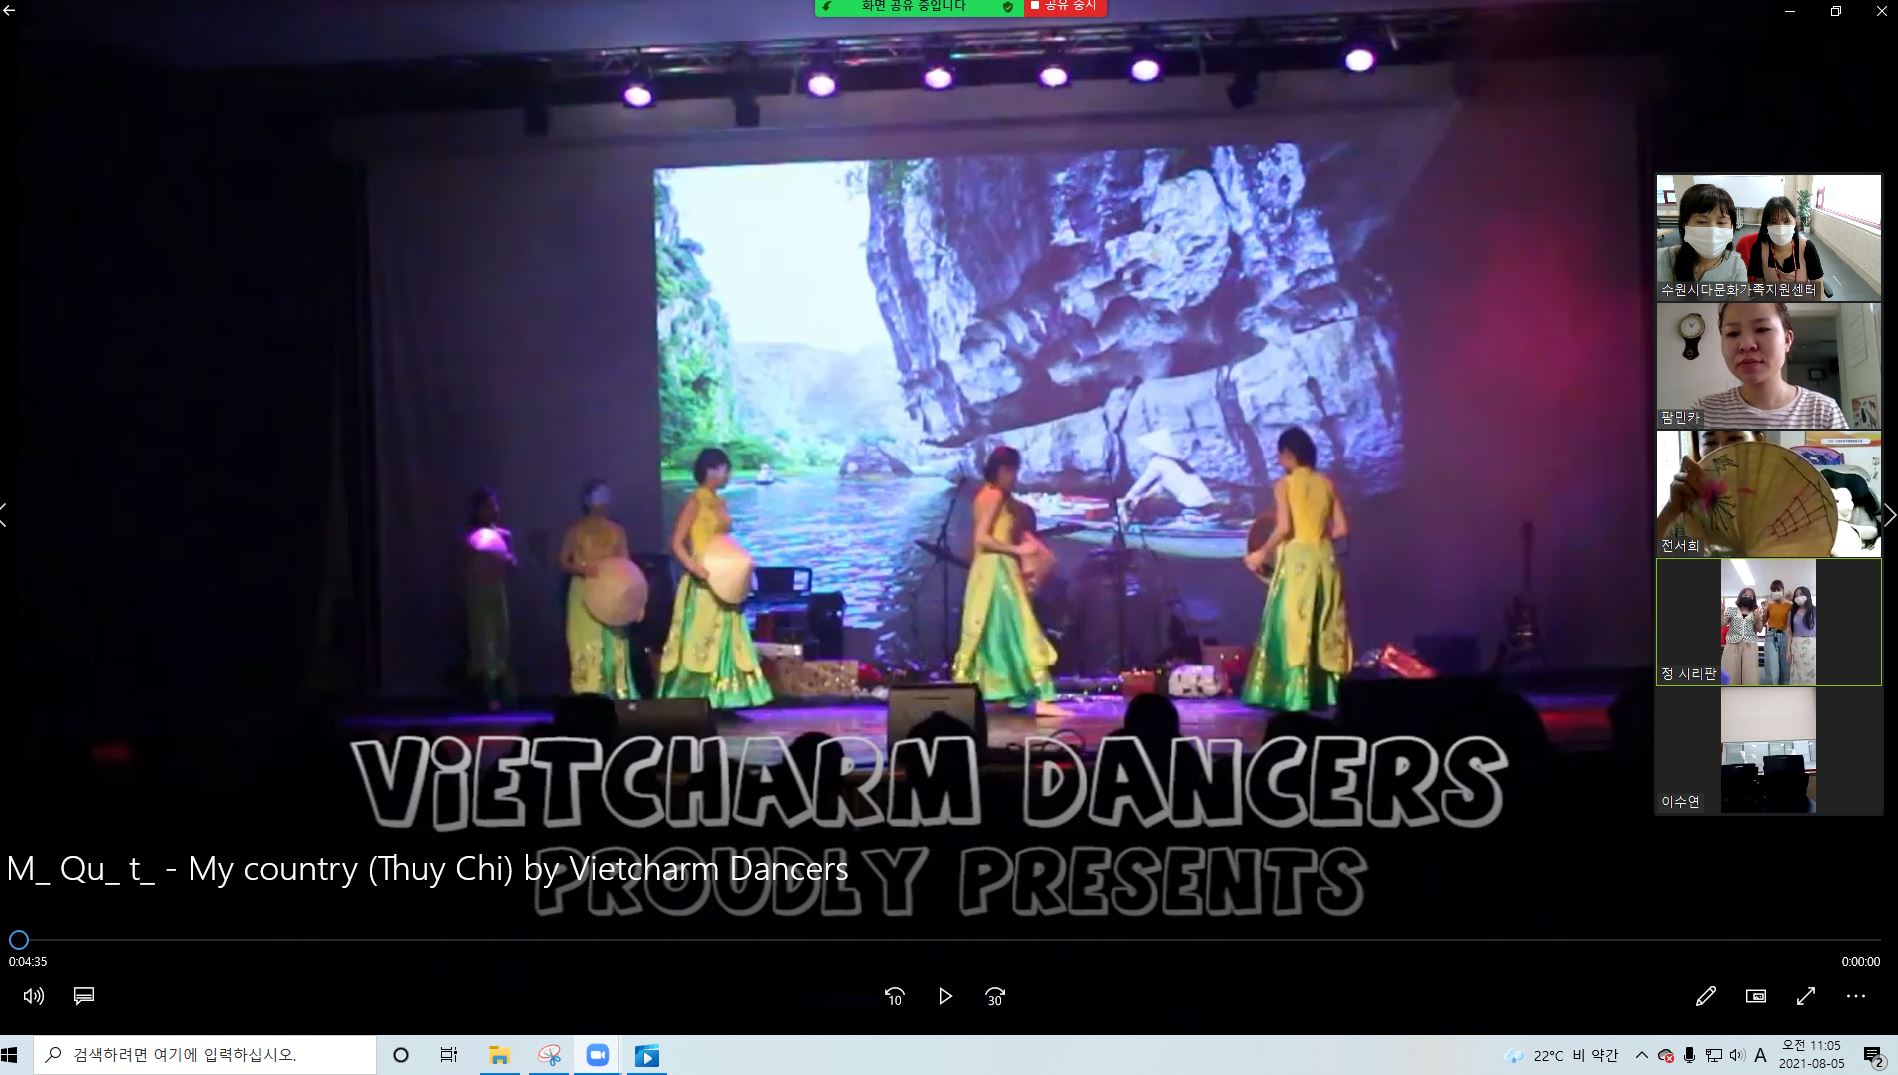Go to the previous item with the left chevron
The image size is (1898, 1075).
click(x=4, y=516)
